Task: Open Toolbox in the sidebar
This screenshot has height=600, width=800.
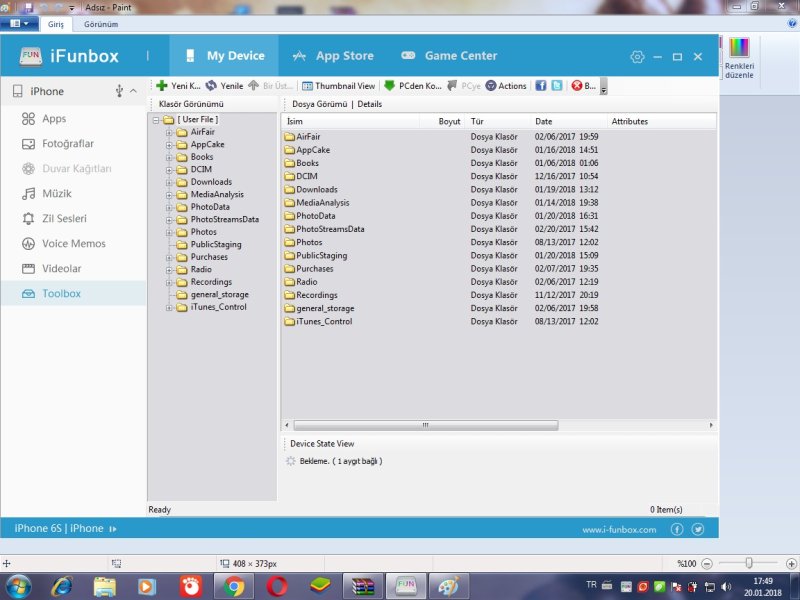Action: pos(61,294)
